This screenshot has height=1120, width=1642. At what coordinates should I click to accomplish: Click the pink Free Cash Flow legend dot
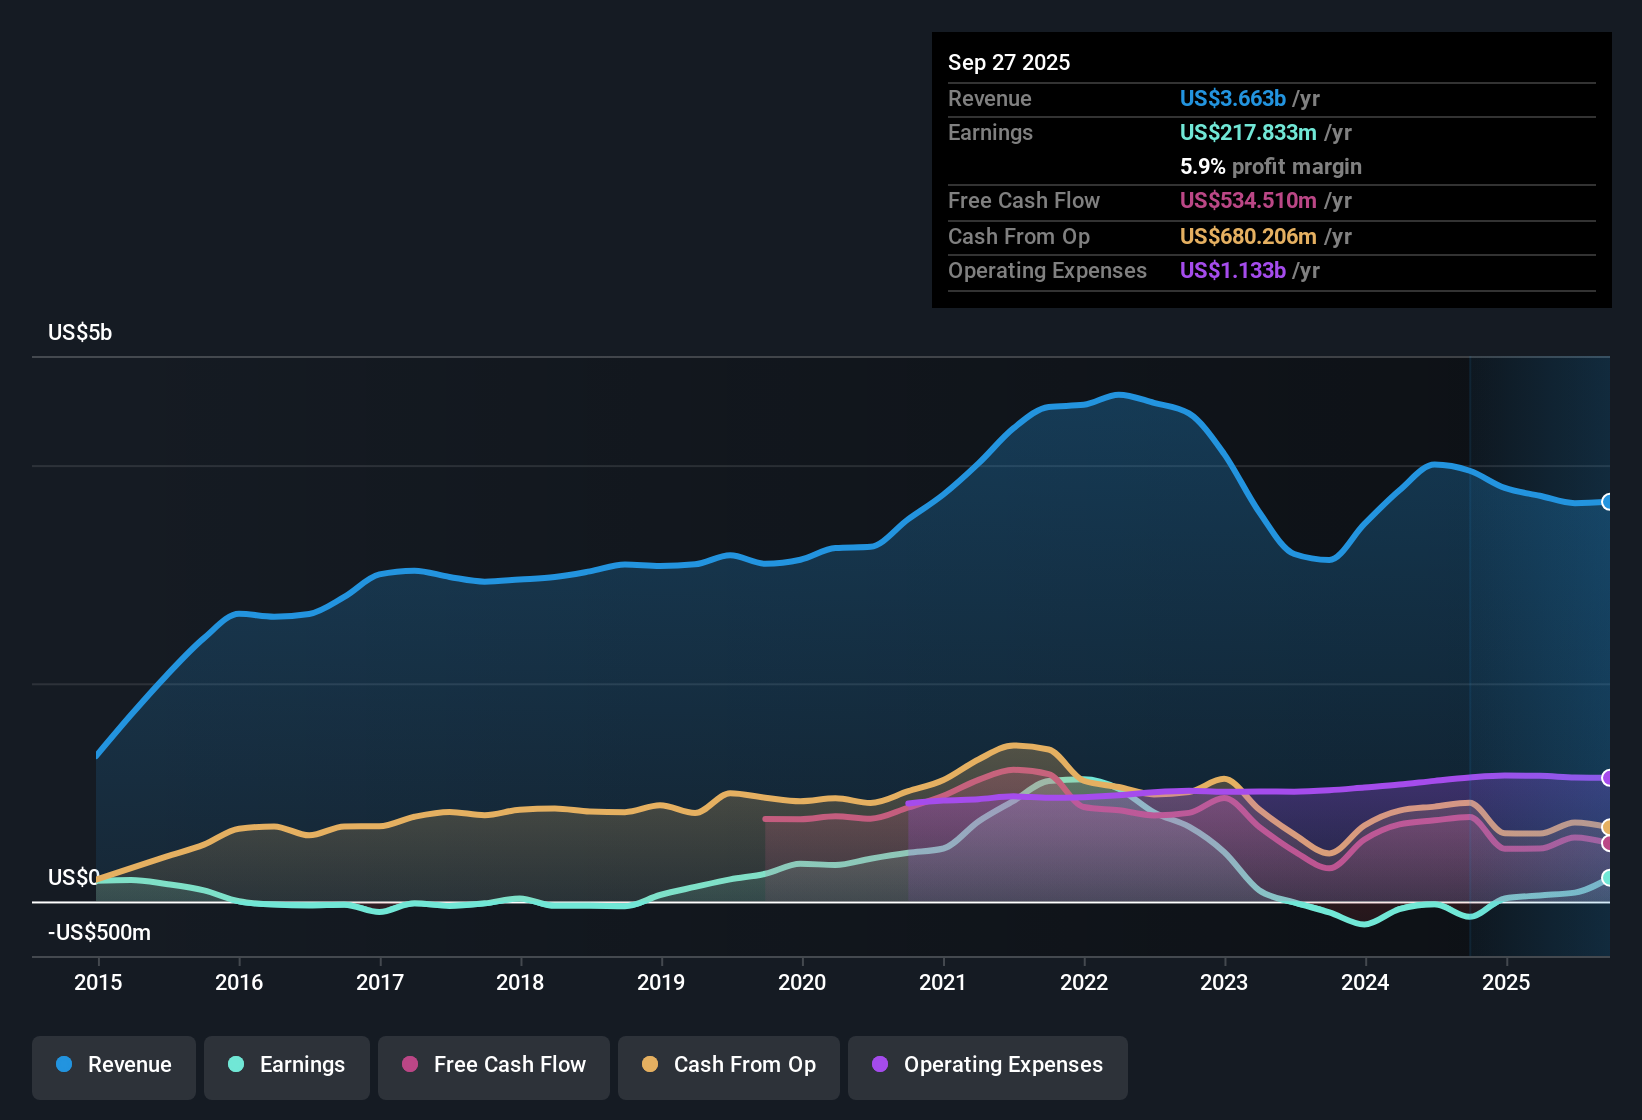pyautogui.click(x=410, y=1064)
